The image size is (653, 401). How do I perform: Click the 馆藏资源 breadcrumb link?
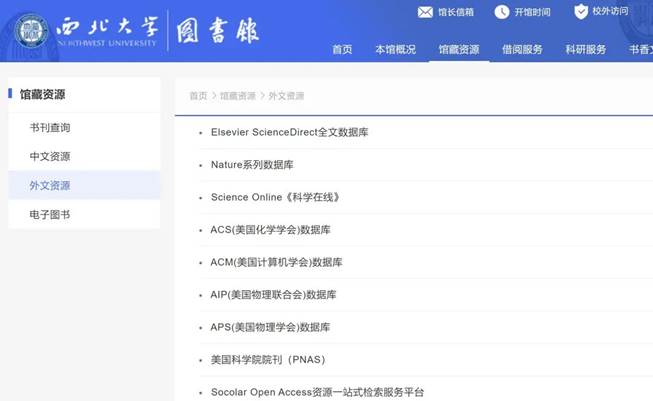pyautogui.click(x=238, y=96)
